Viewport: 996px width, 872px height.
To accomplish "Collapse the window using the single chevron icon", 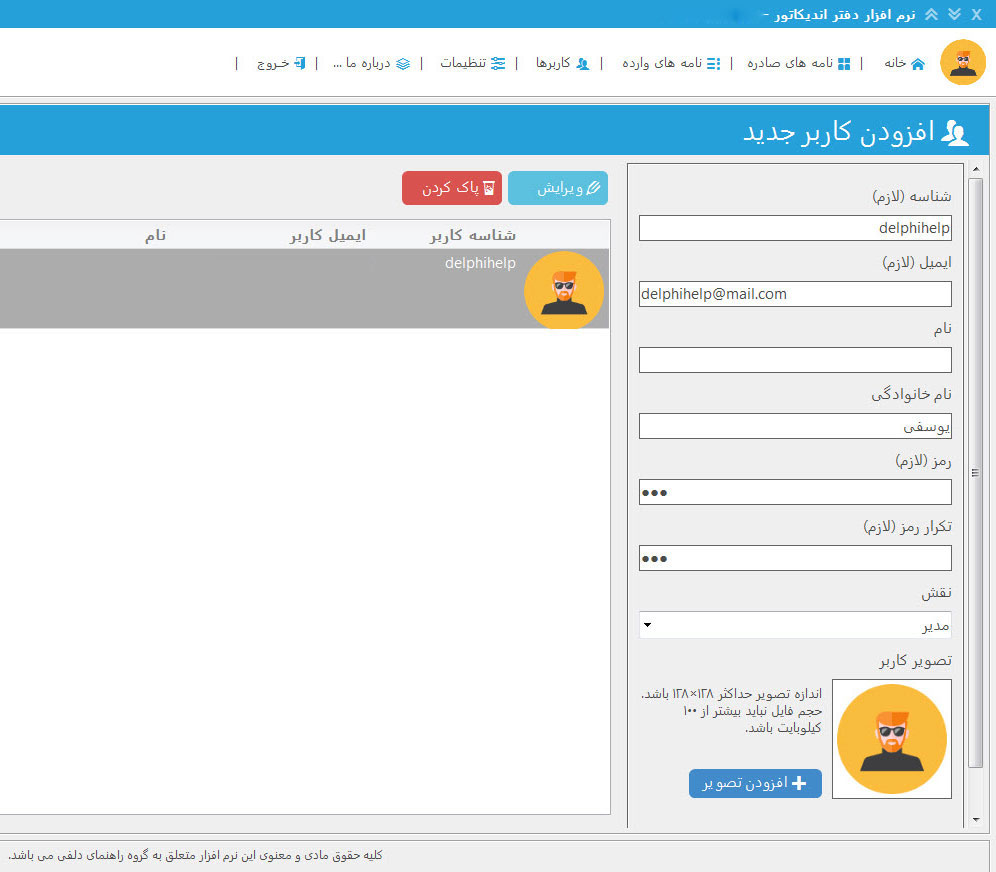I will point(931,14).
